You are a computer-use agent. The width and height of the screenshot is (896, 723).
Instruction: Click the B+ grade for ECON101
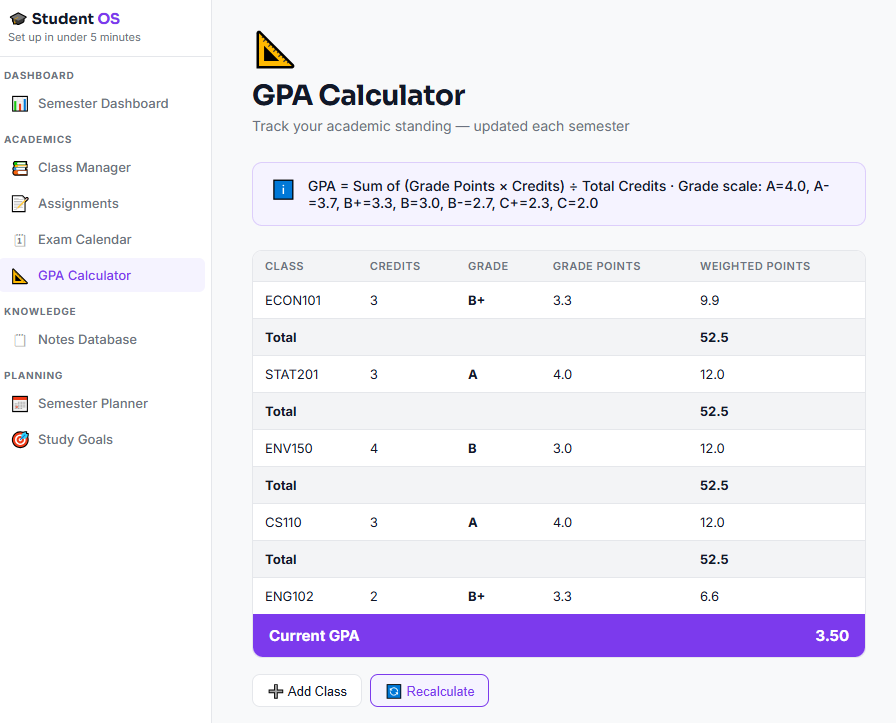point(476,301)
